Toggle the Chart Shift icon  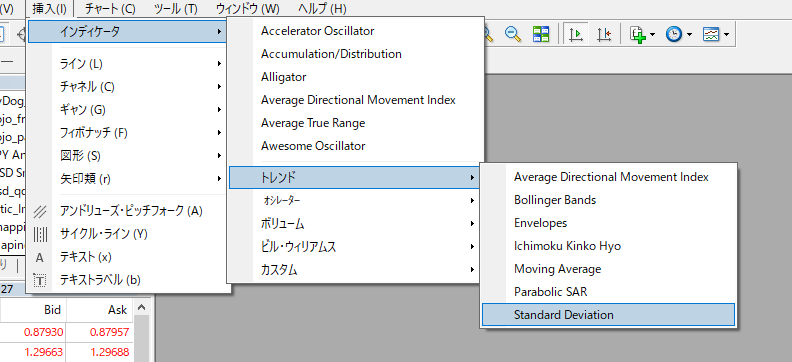(x=604, y=34)
